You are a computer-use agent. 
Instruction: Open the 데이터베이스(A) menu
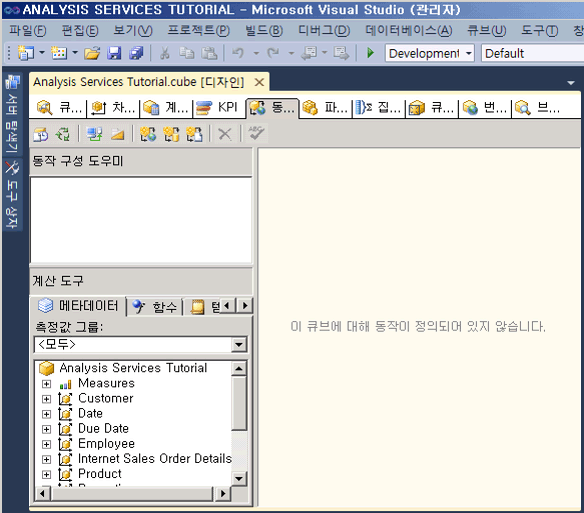[409, 31]
